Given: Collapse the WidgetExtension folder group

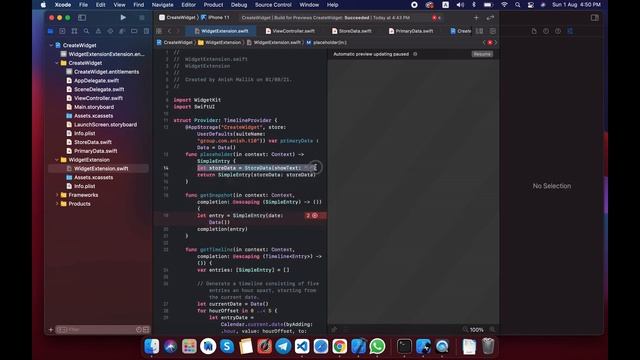Looking at the screenshot, I should (57, 160).
